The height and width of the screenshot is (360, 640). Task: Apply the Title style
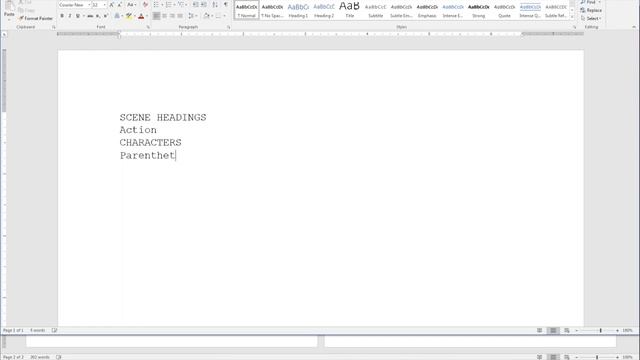coord(350,10)
